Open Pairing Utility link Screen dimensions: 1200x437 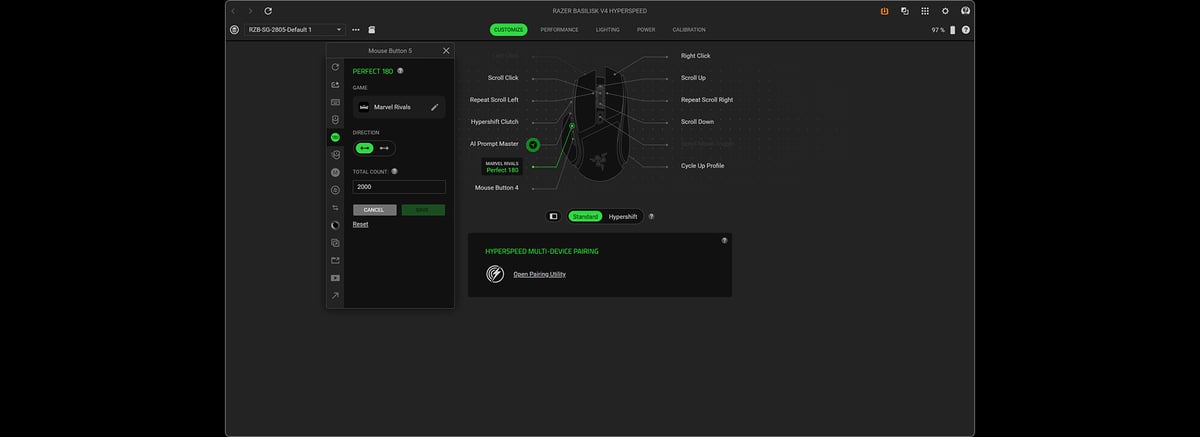click(x=539, y=274)
